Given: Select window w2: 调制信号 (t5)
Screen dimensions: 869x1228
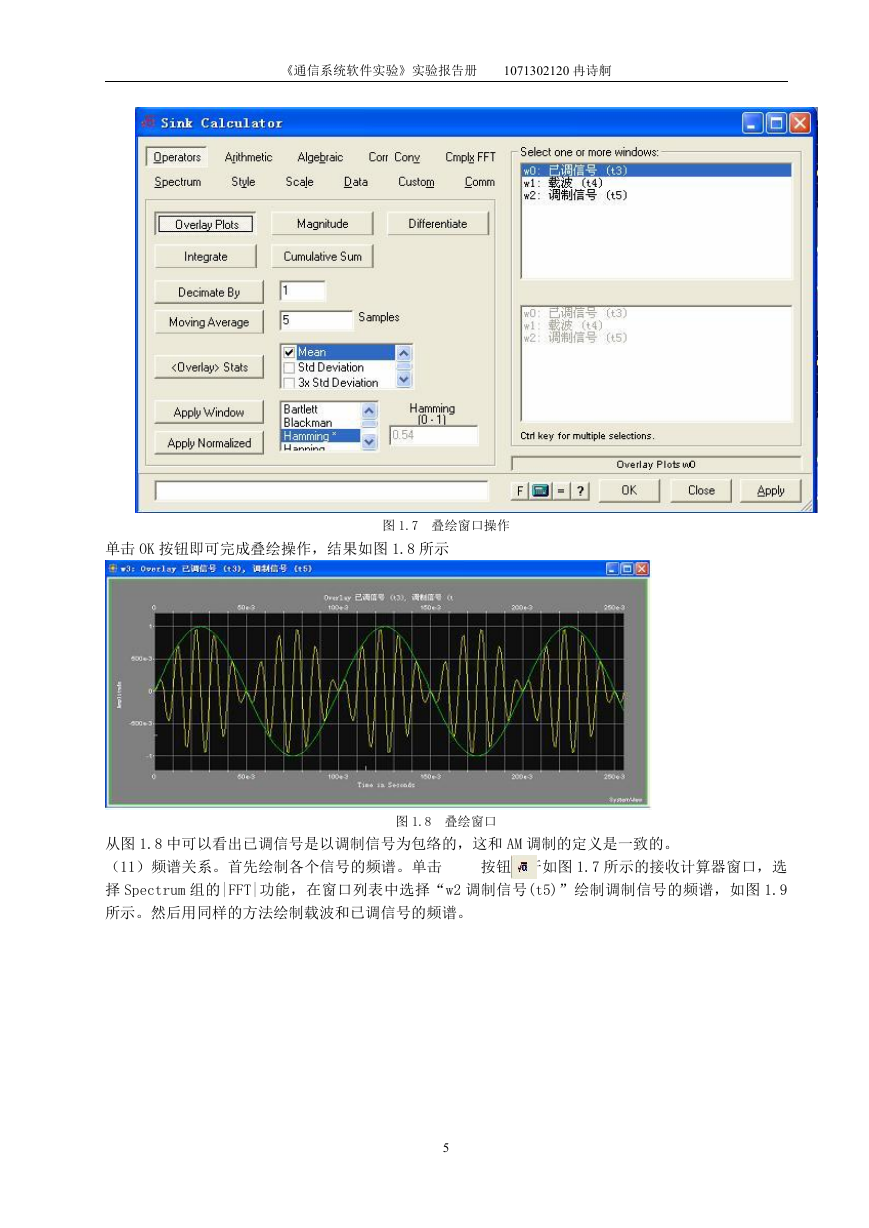Looking at the screenshot, I should point(655,196).
